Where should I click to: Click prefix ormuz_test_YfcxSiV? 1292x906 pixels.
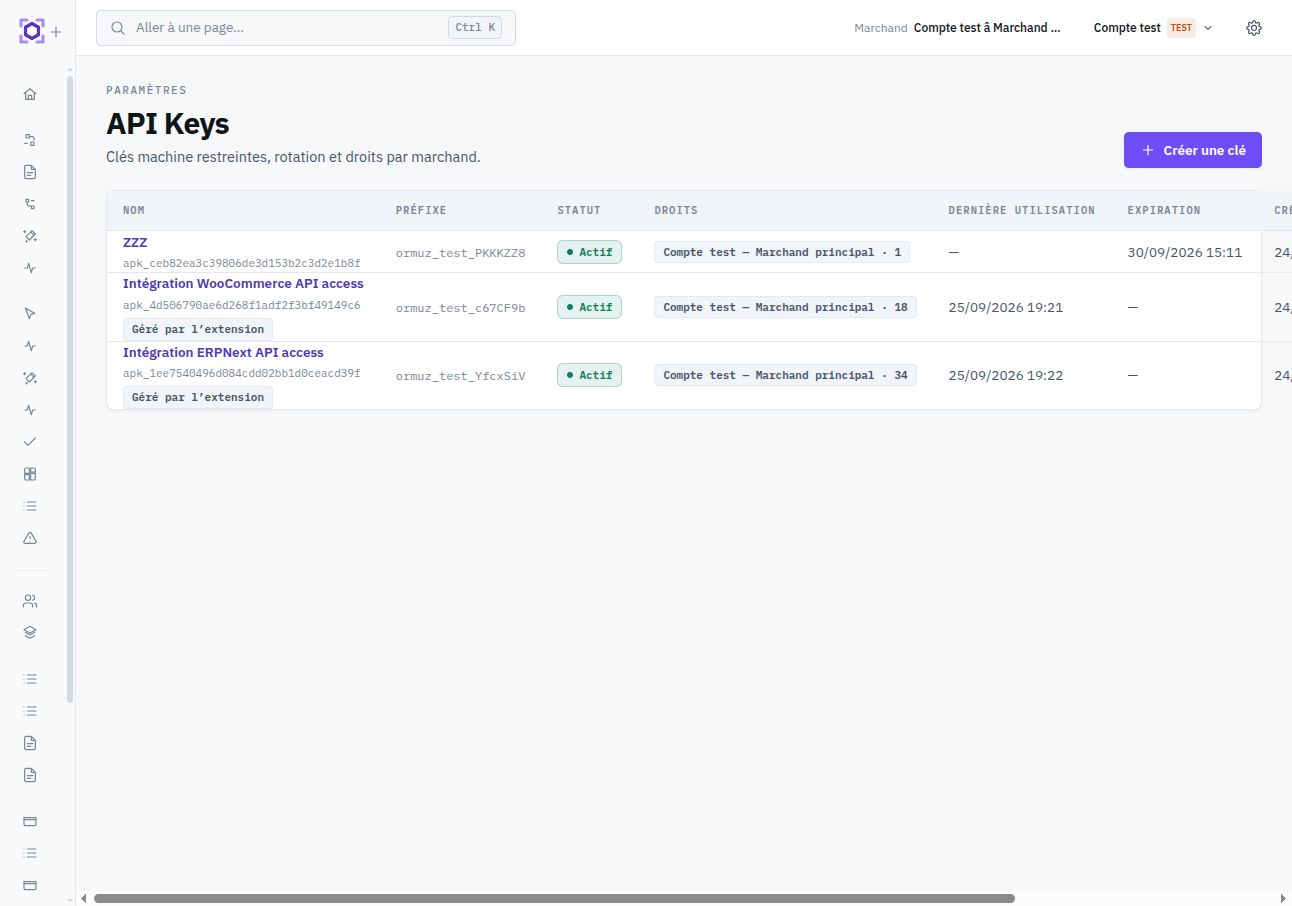tap(461, 376)
